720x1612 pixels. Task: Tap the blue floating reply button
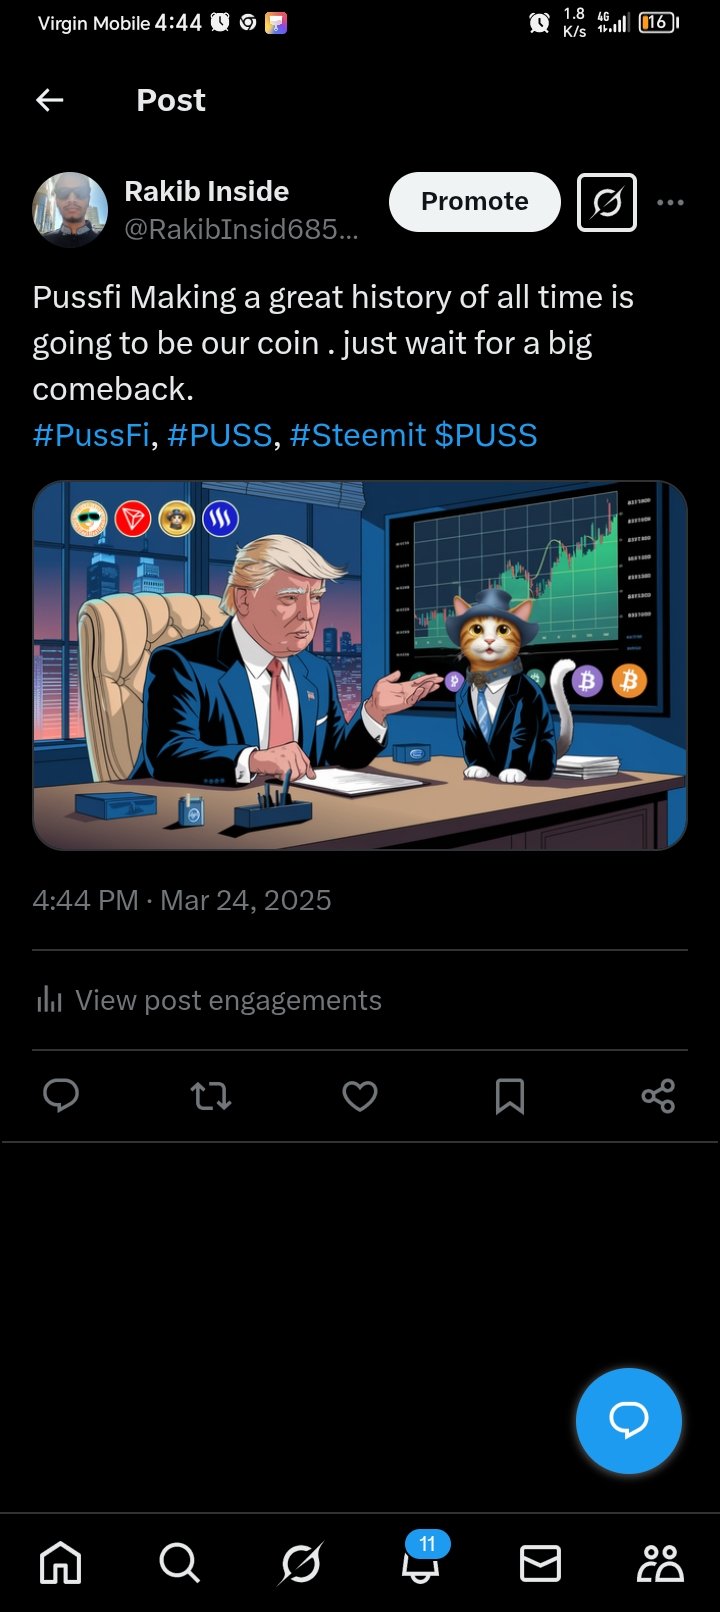point(629,1420)
